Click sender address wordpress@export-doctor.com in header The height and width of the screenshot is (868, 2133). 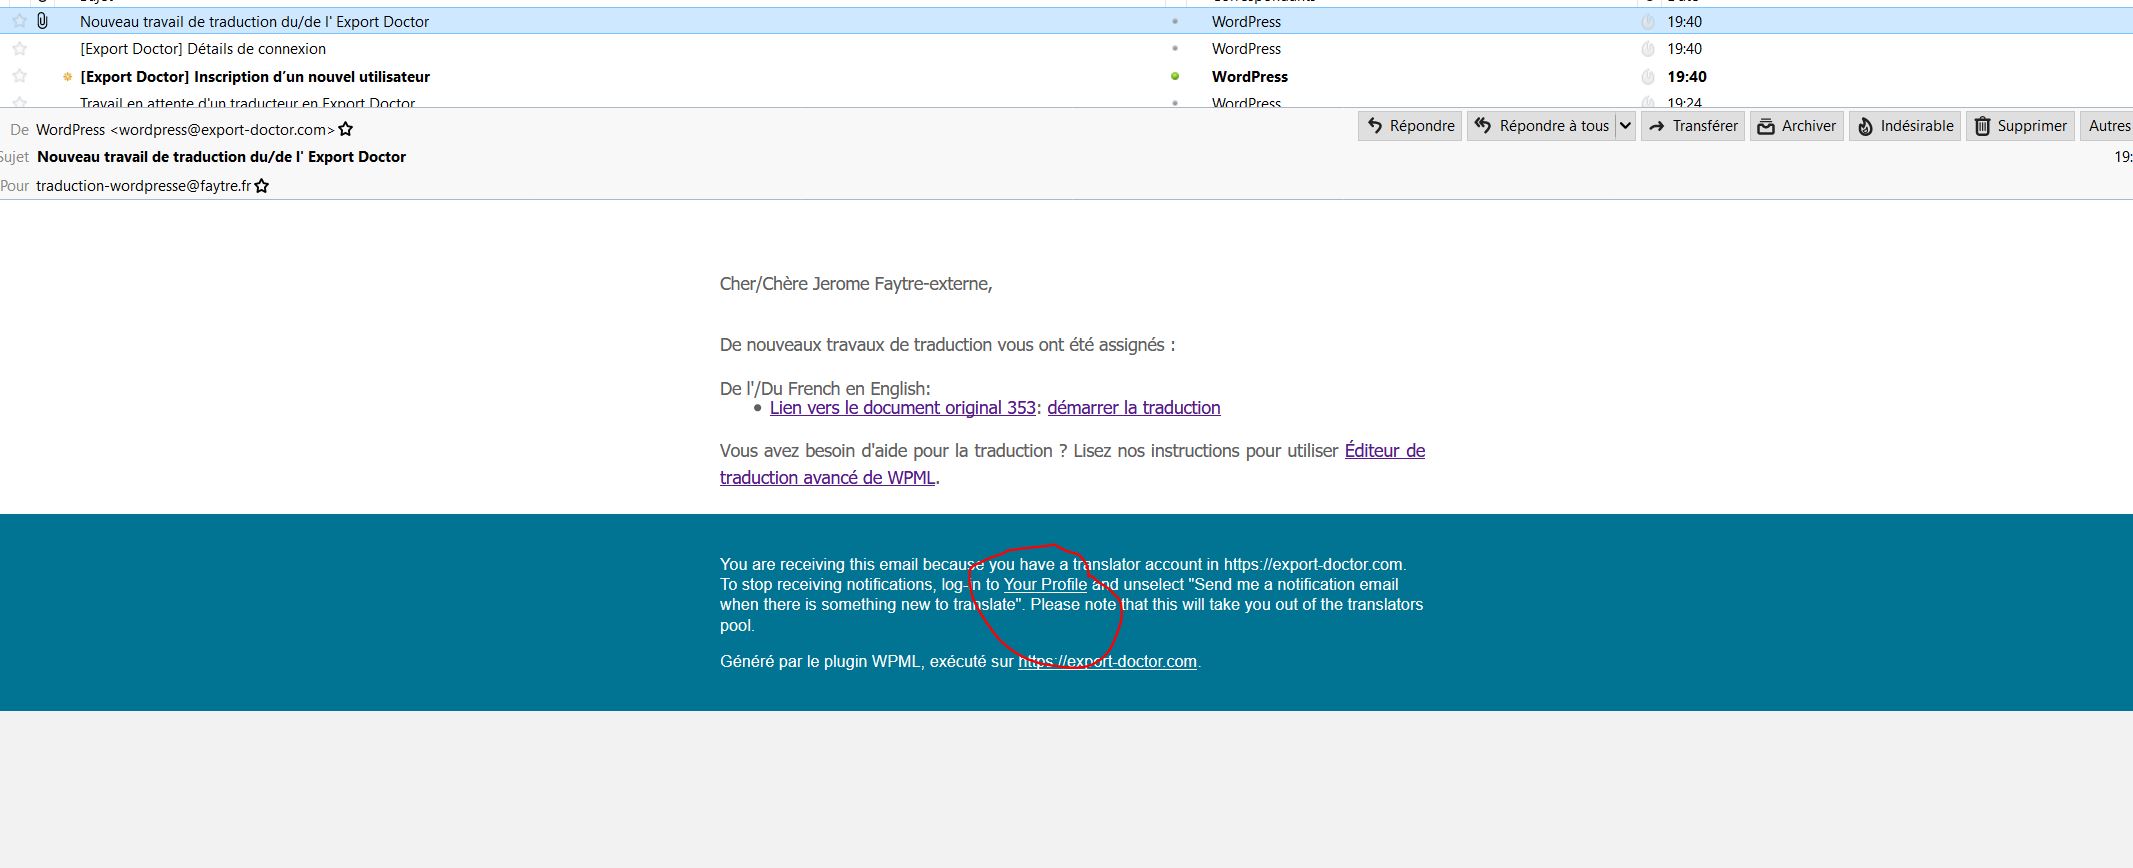(185, 129)
